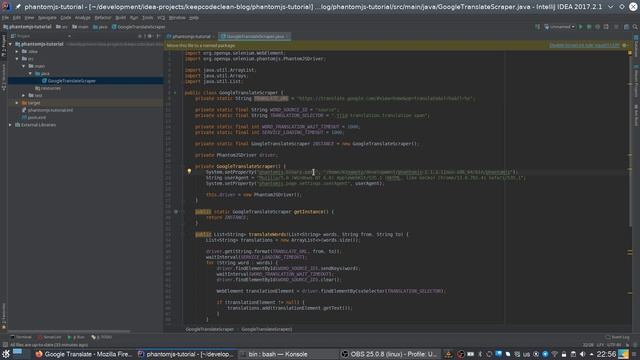Click the Project Structure toolbar icon
The height and width of the screenshot is (360, 640).
[x=627, y=27]
